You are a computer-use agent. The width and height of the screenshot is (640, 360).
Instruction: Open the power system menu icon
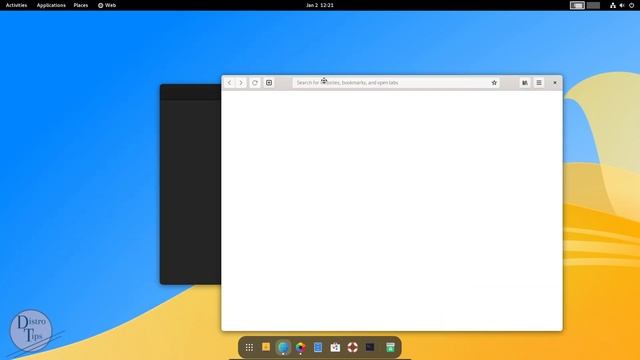pos(631,5)
